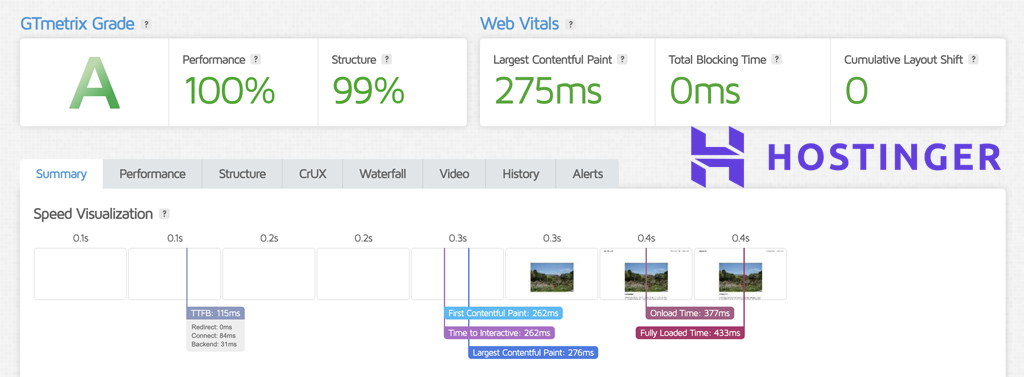Open the History tab
Screen dimensions: 1024x377
coord(520,174)
